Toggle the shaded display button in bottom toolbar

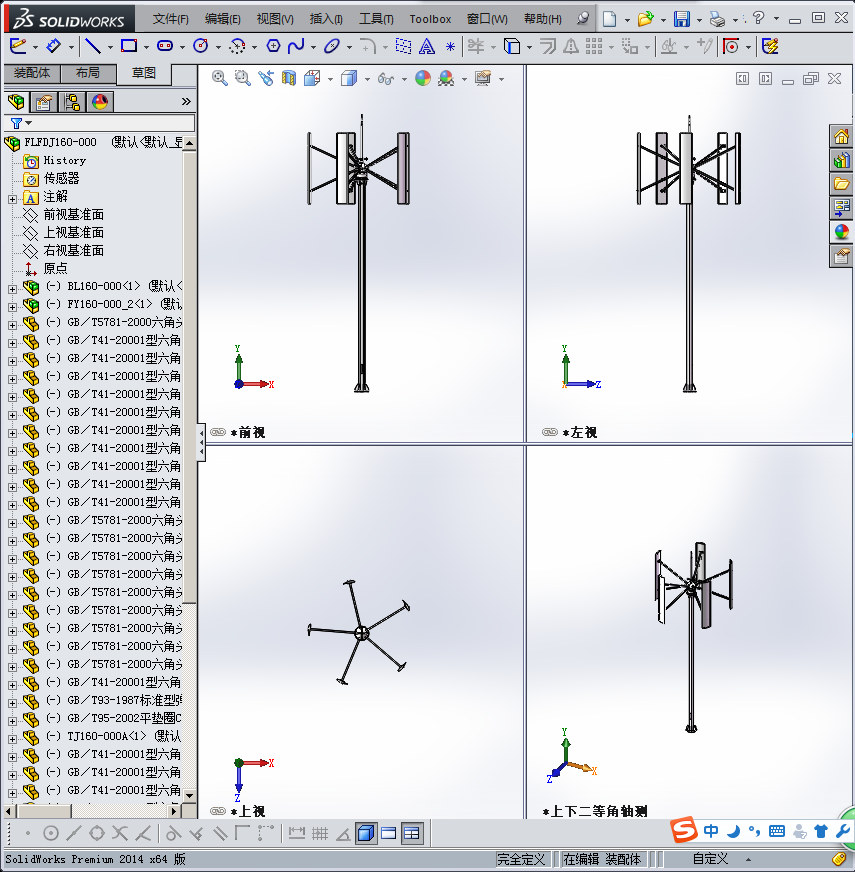click(x=365, y=833)
